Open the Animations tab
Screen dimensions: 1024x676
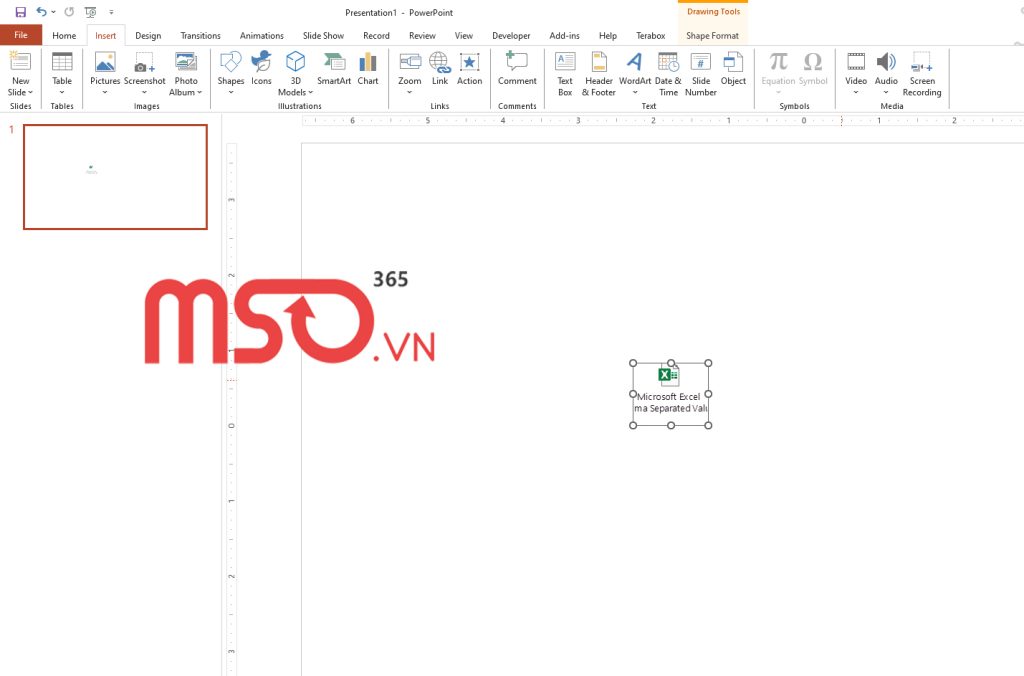(x=261, y=35)
